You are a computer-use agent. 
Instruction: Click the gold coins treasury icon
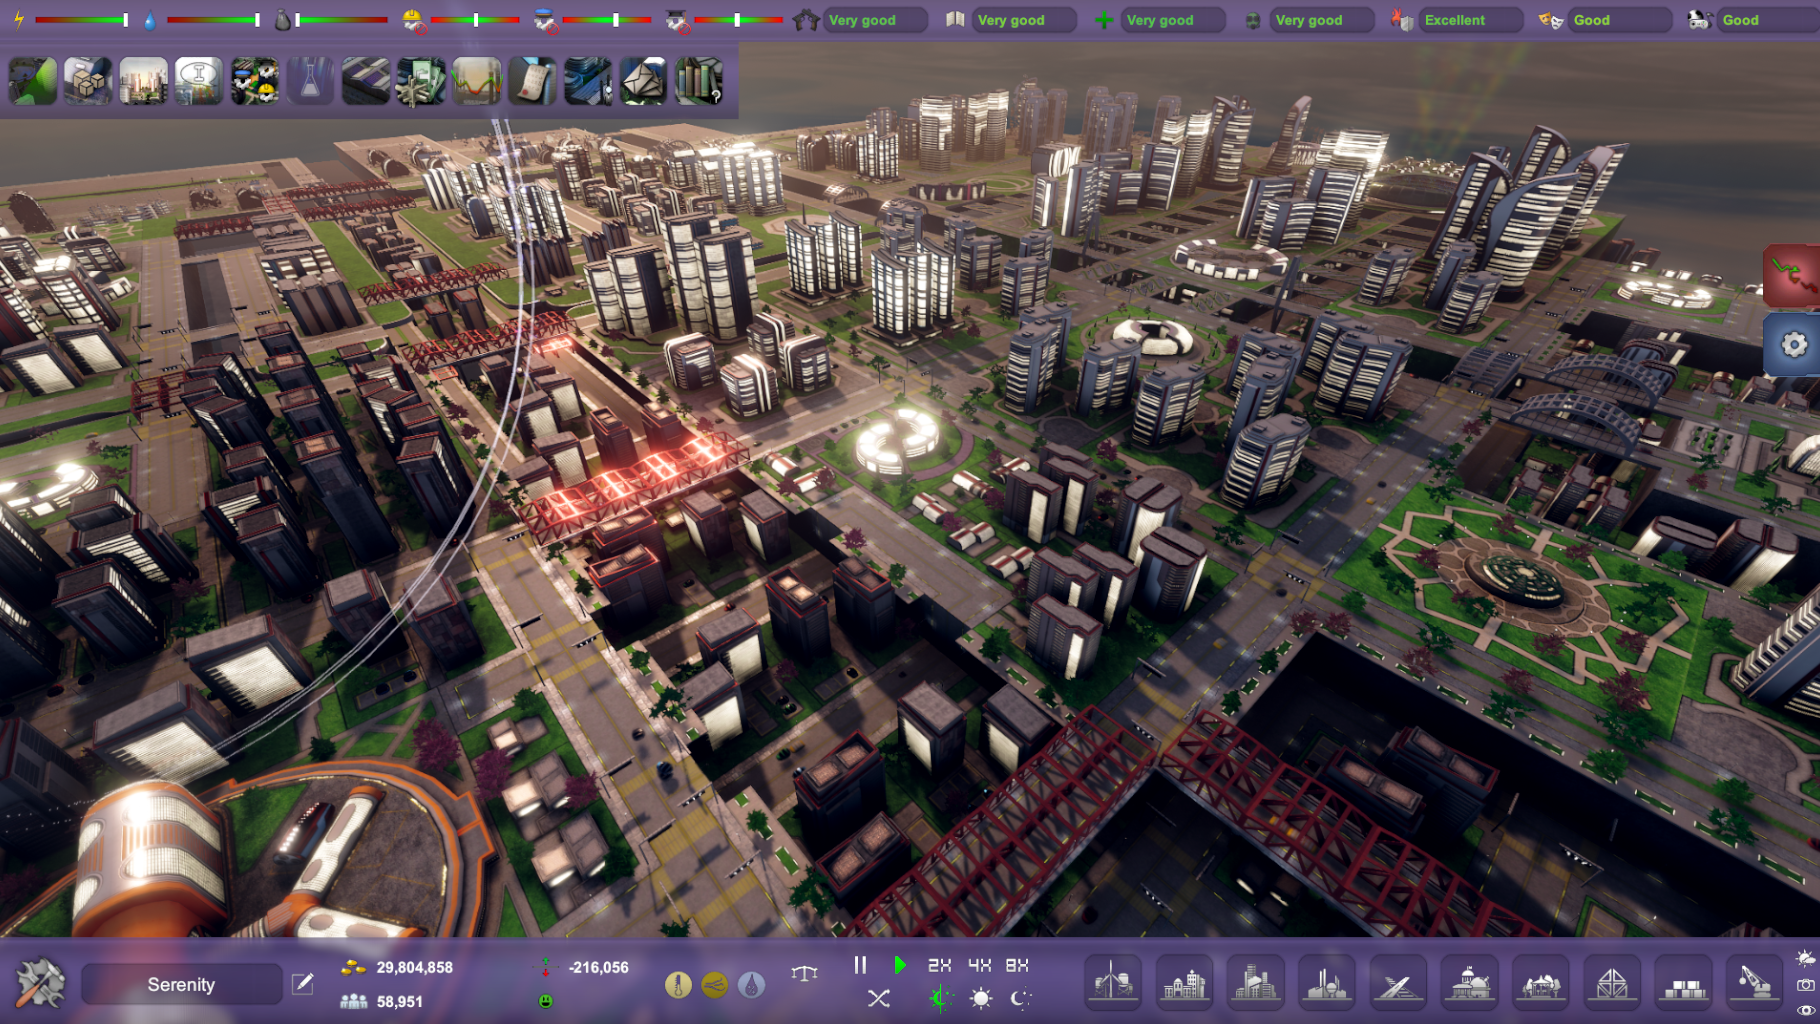pos(353,967)
